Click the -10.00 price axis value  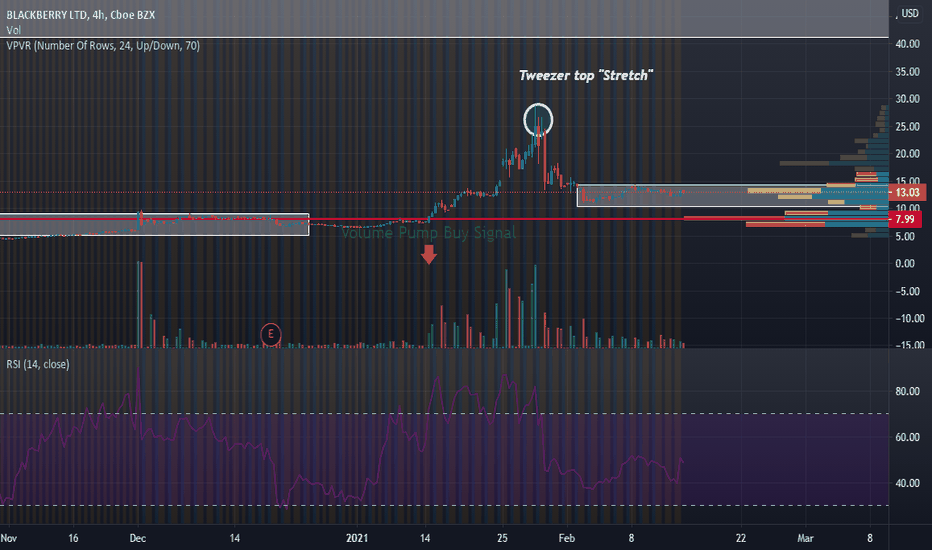[909, 319]
